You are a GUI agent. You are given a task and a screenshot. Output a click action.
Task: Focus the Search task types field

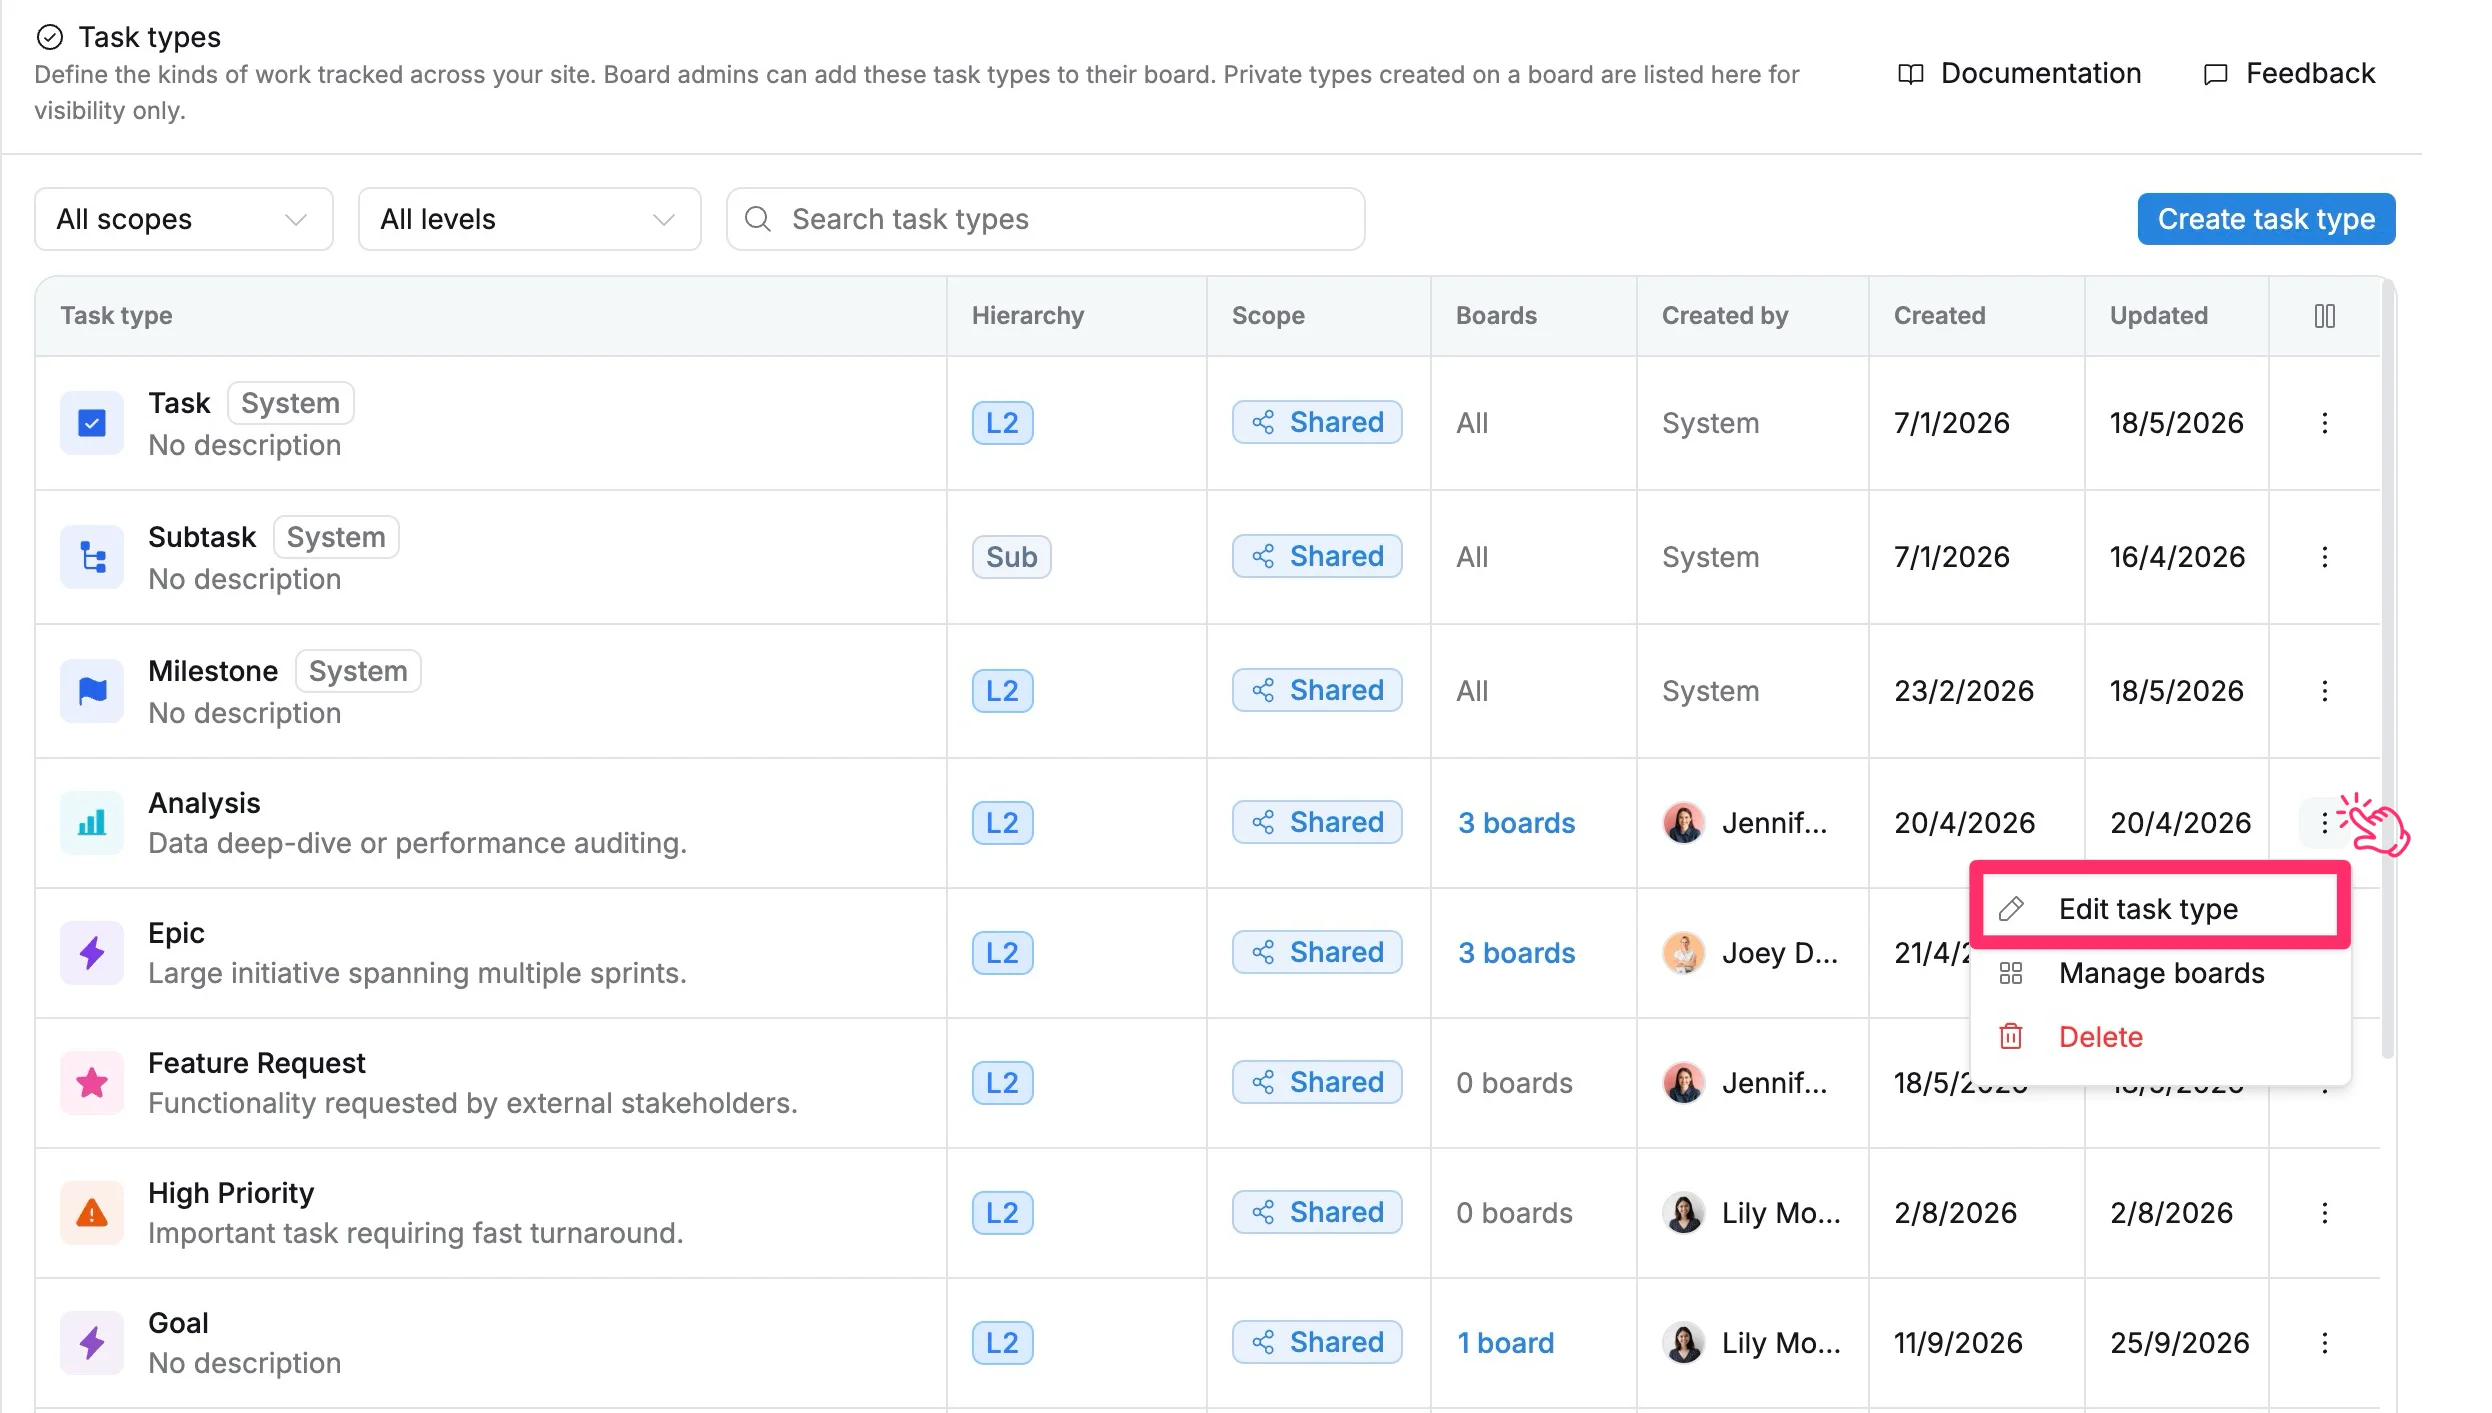coord(1045,219)
